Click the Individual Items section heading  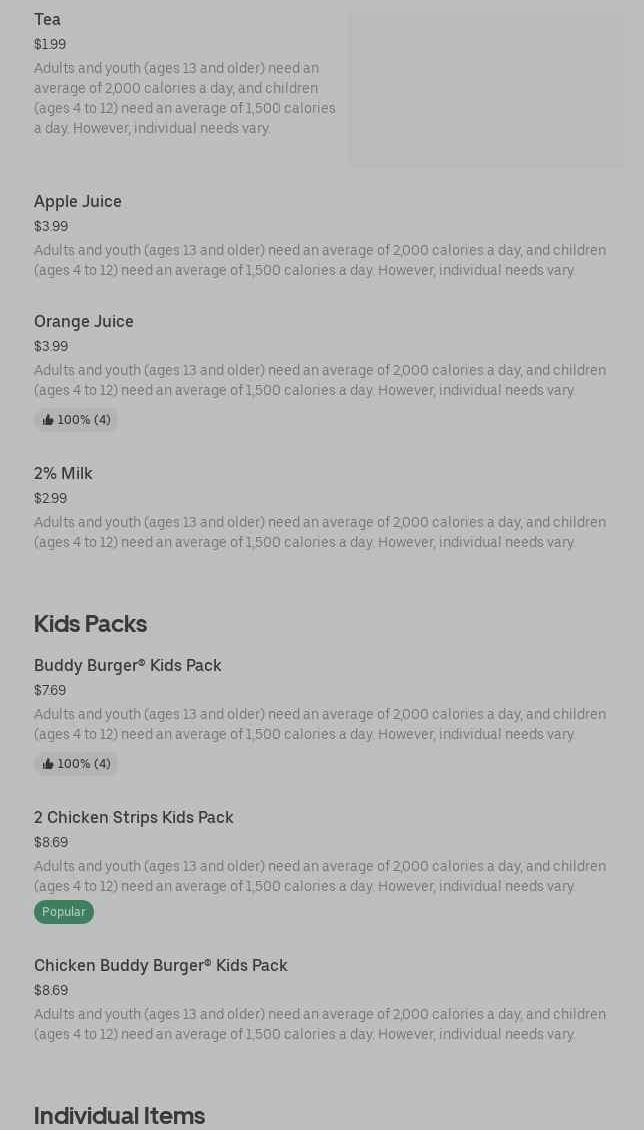[x=119, y=1116]
